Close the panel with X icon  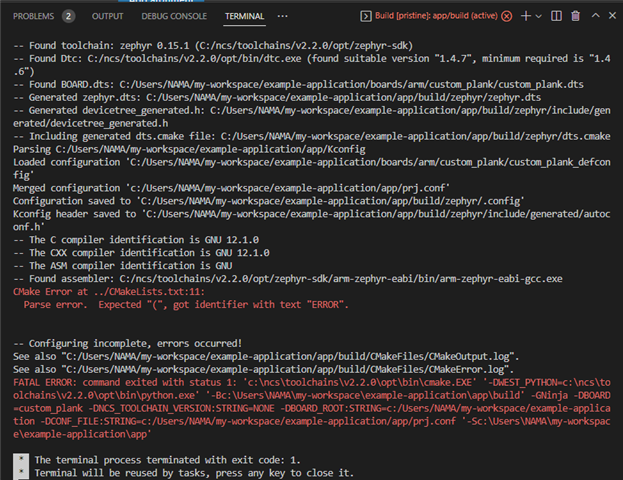click(x=612, y=15)
